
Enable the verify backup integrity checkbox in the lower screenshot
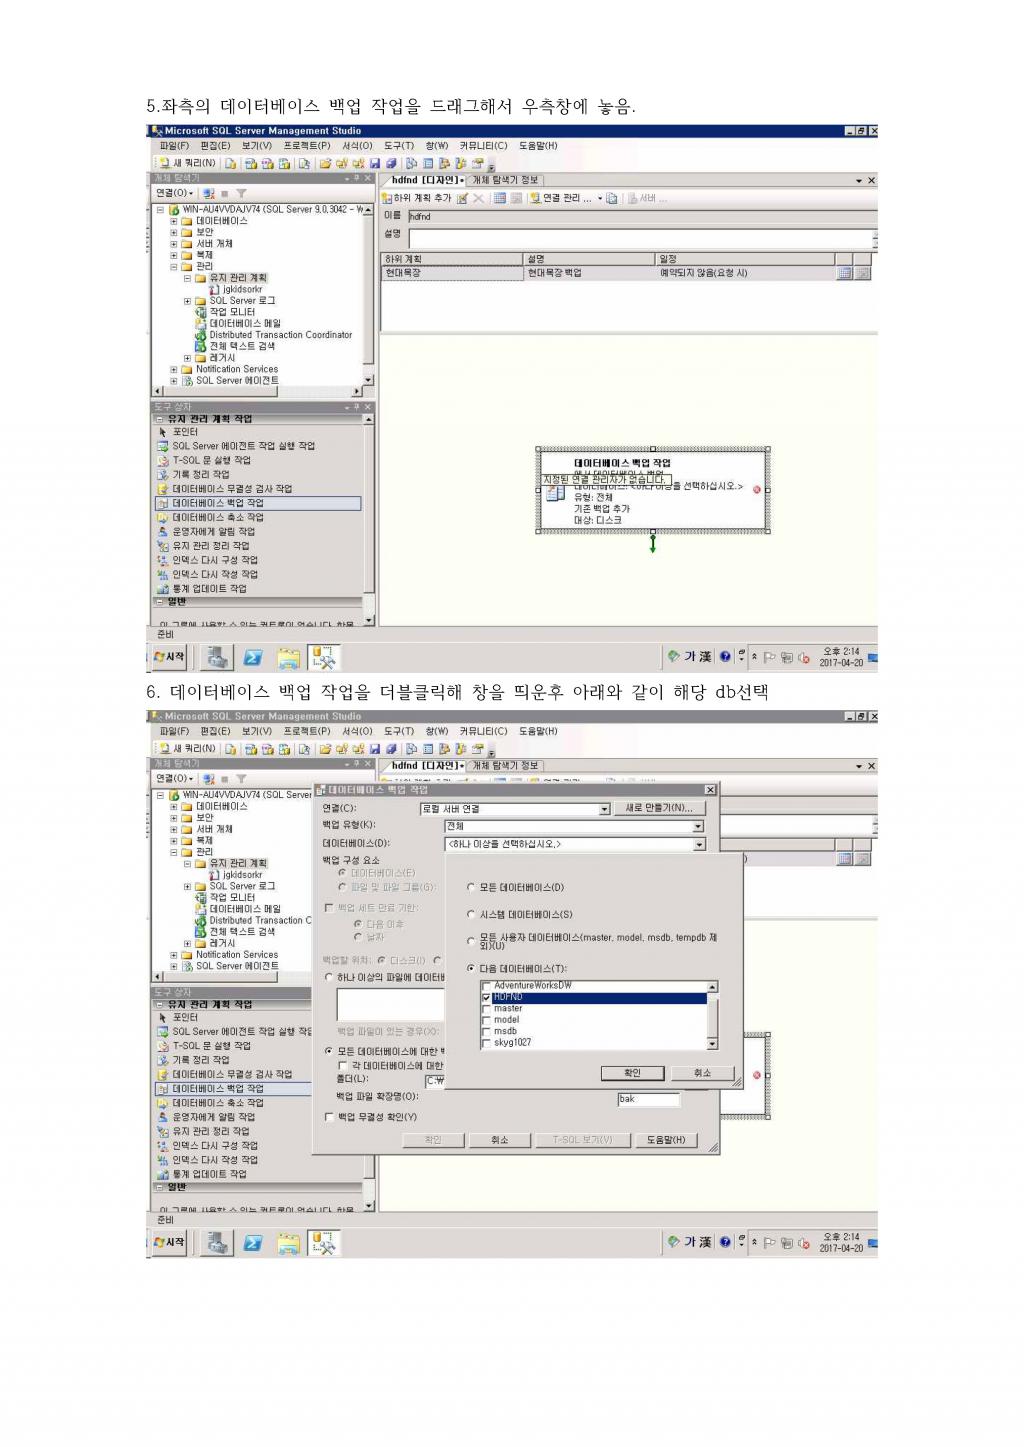click(330, 1117)
